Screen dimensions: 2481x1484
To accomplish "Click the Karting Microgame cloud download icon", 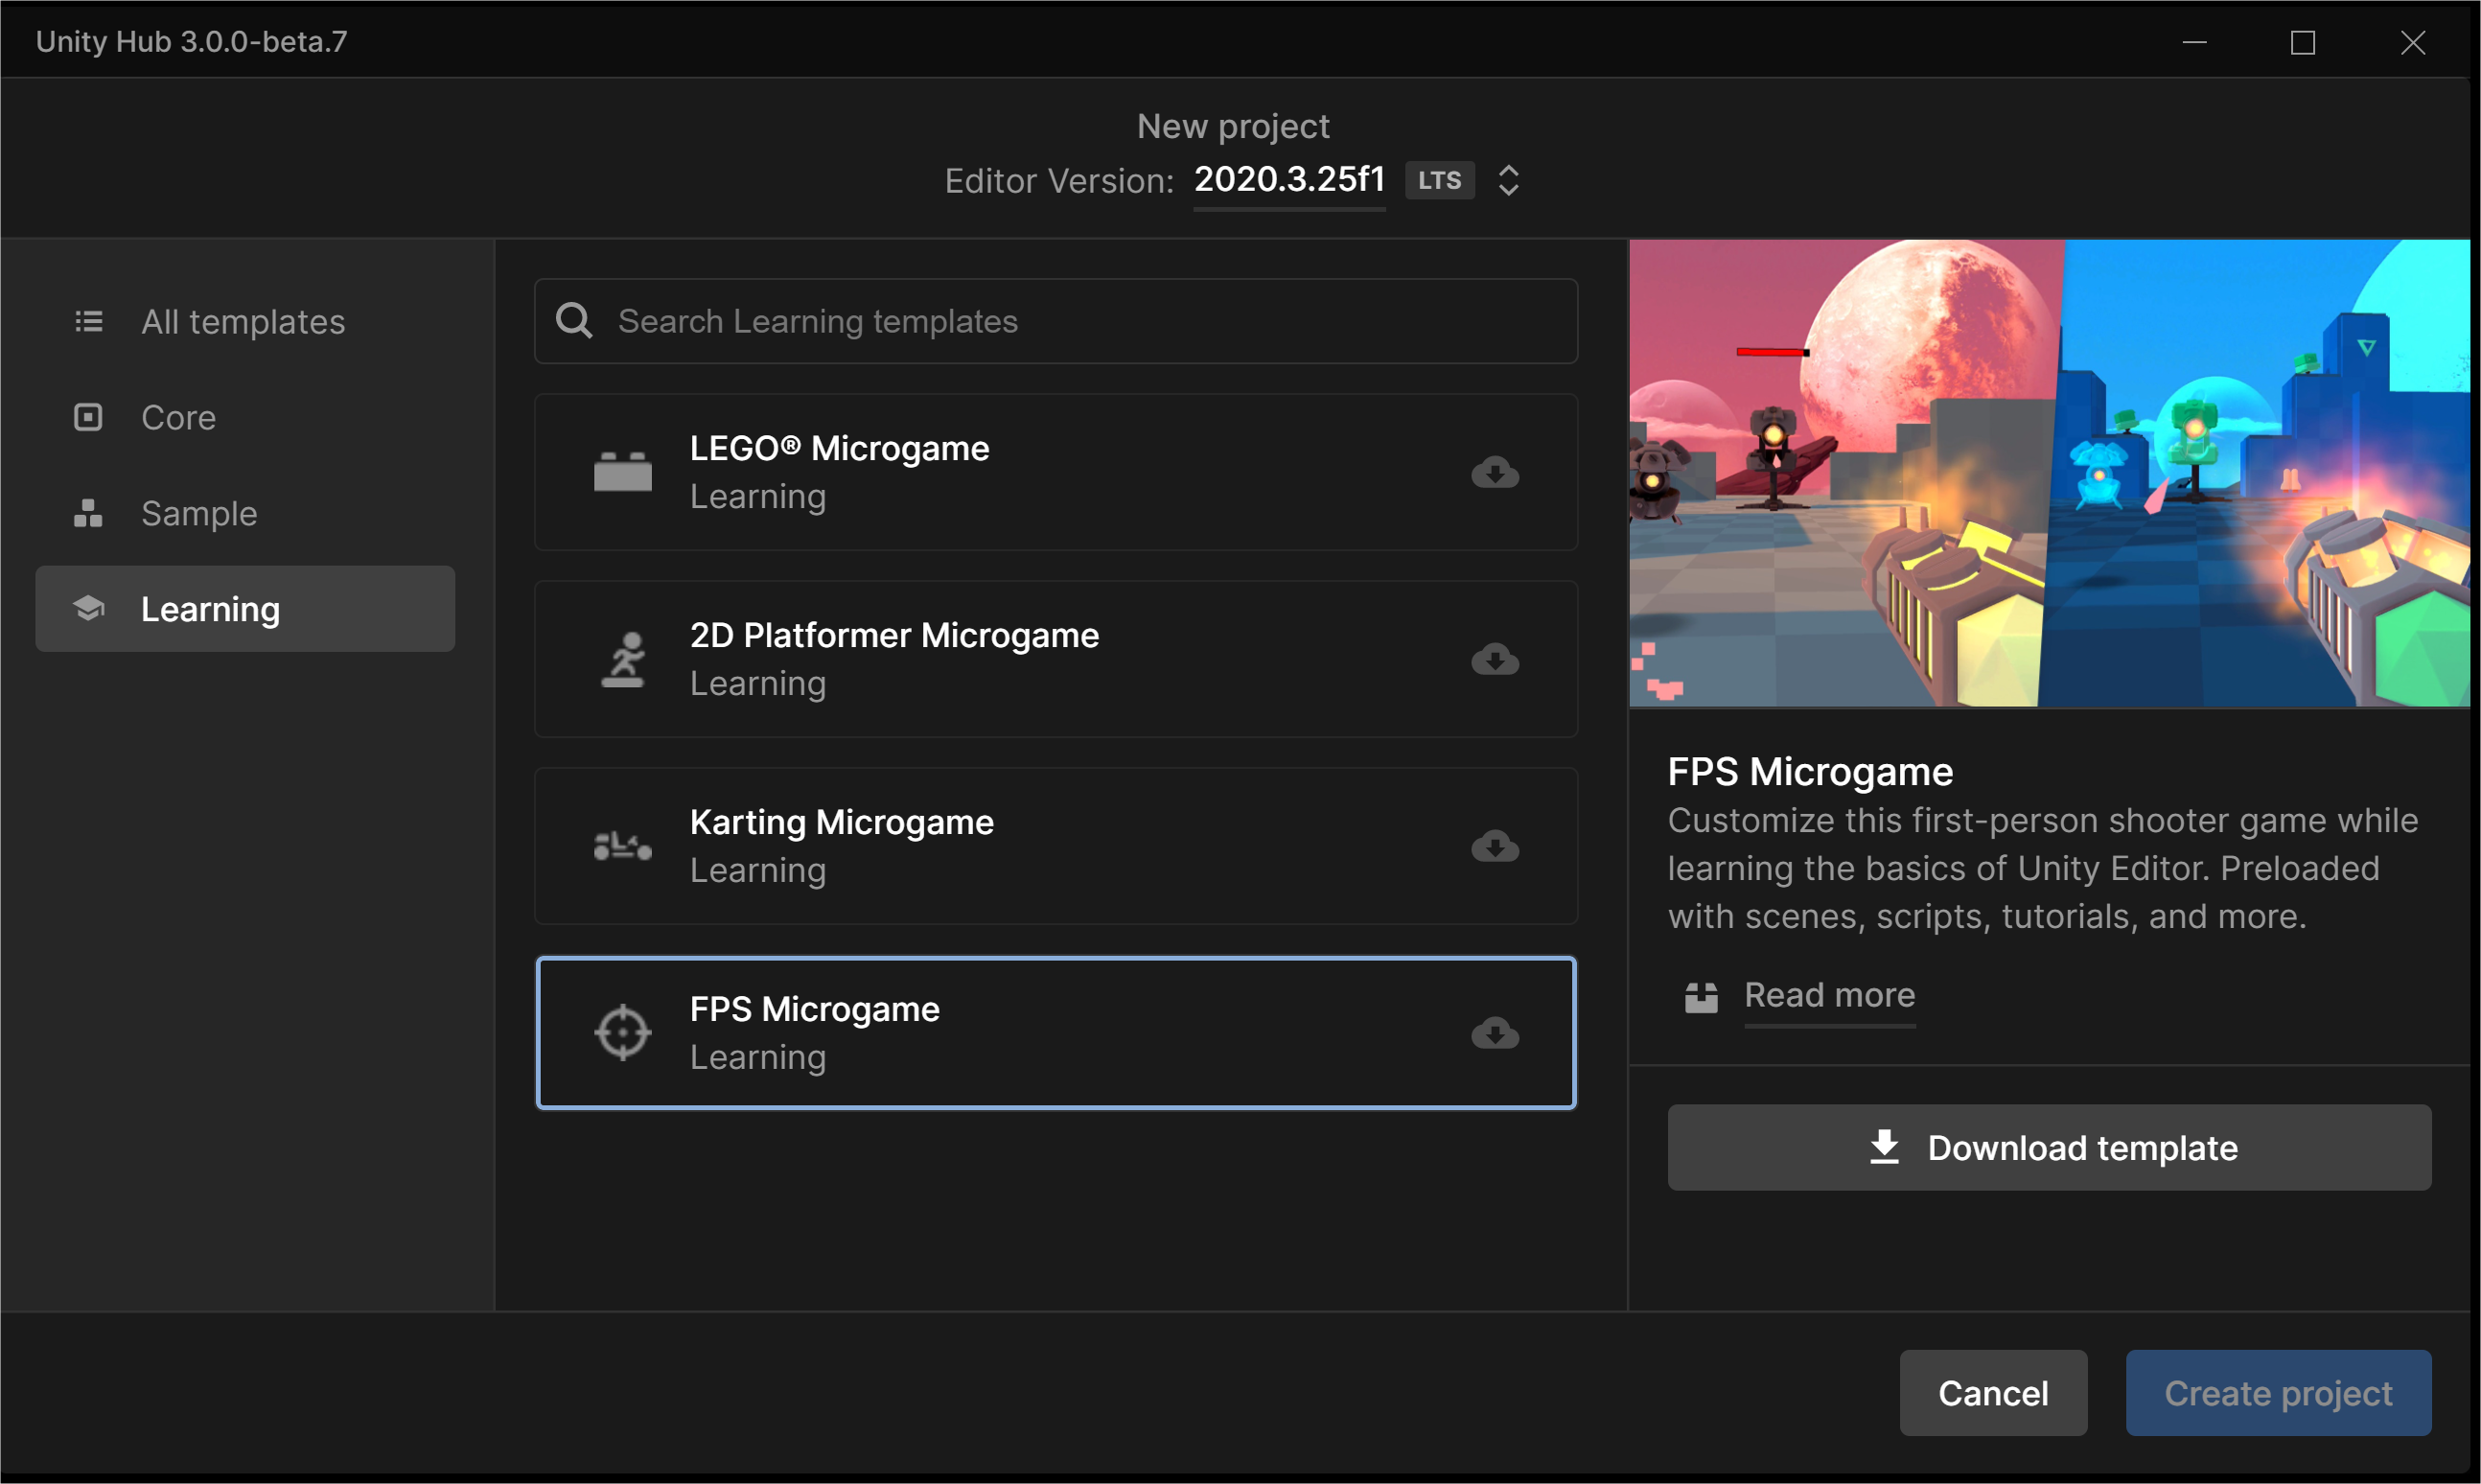I will 1495,846.
